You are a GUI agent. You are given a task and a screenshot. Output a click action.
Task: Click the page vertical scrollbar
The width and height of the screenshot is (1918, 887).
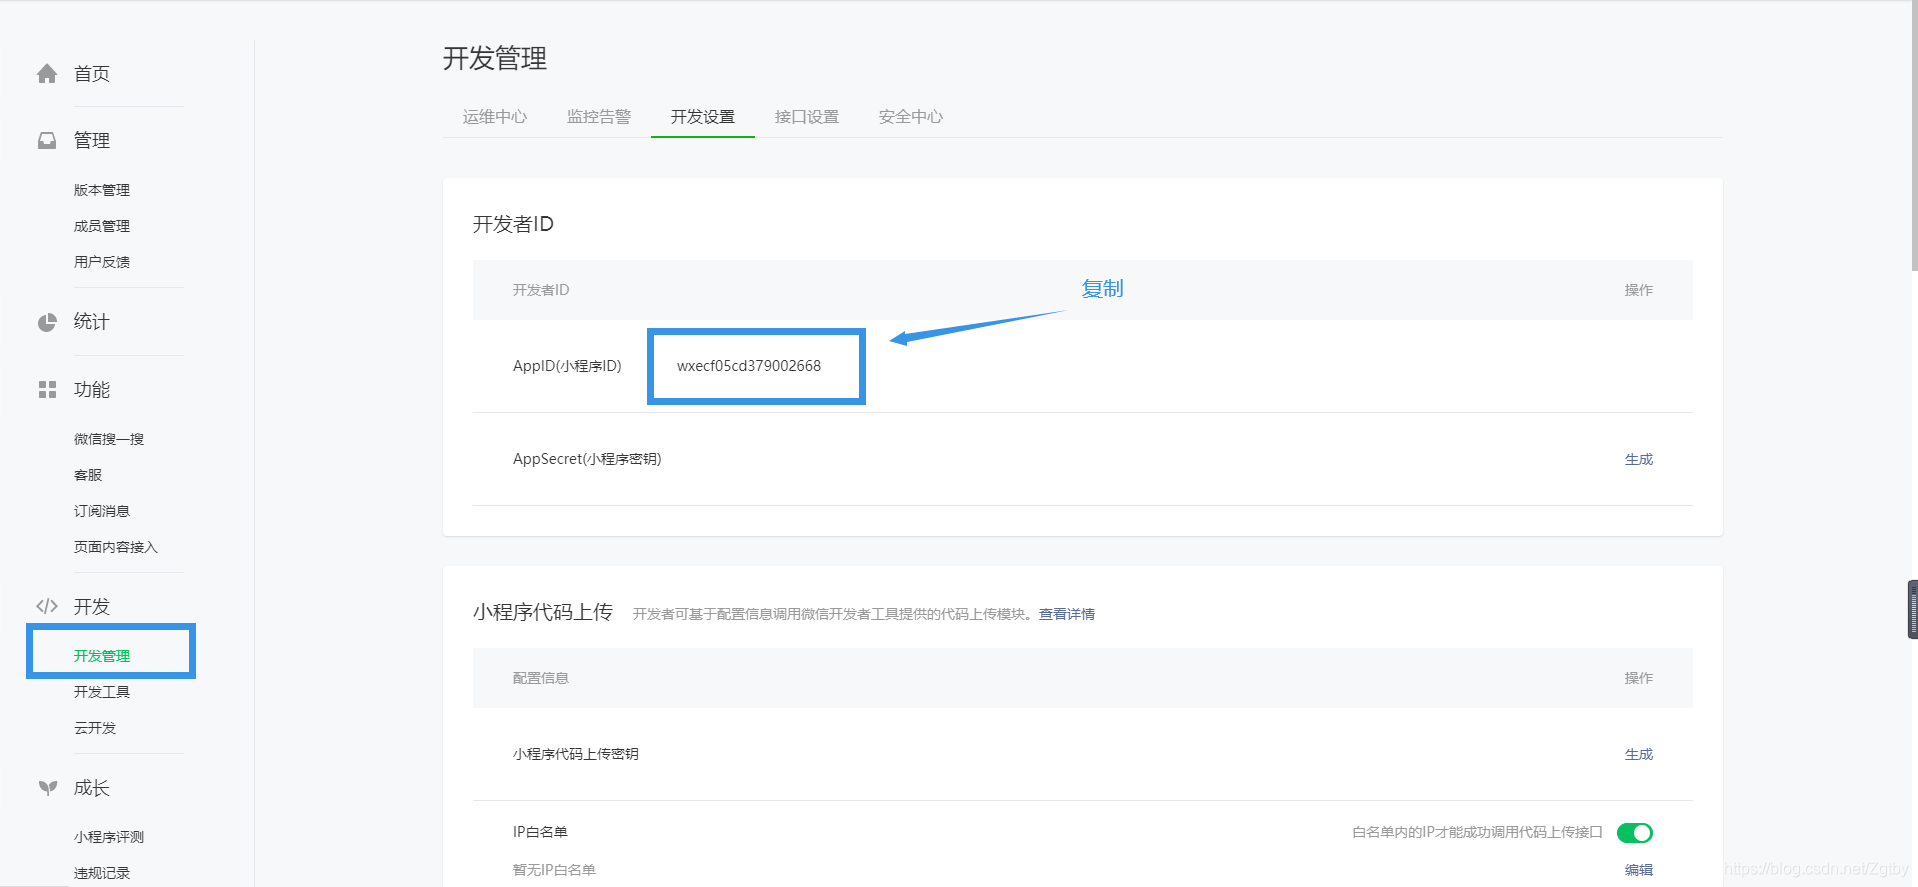tap(1914, 138)
